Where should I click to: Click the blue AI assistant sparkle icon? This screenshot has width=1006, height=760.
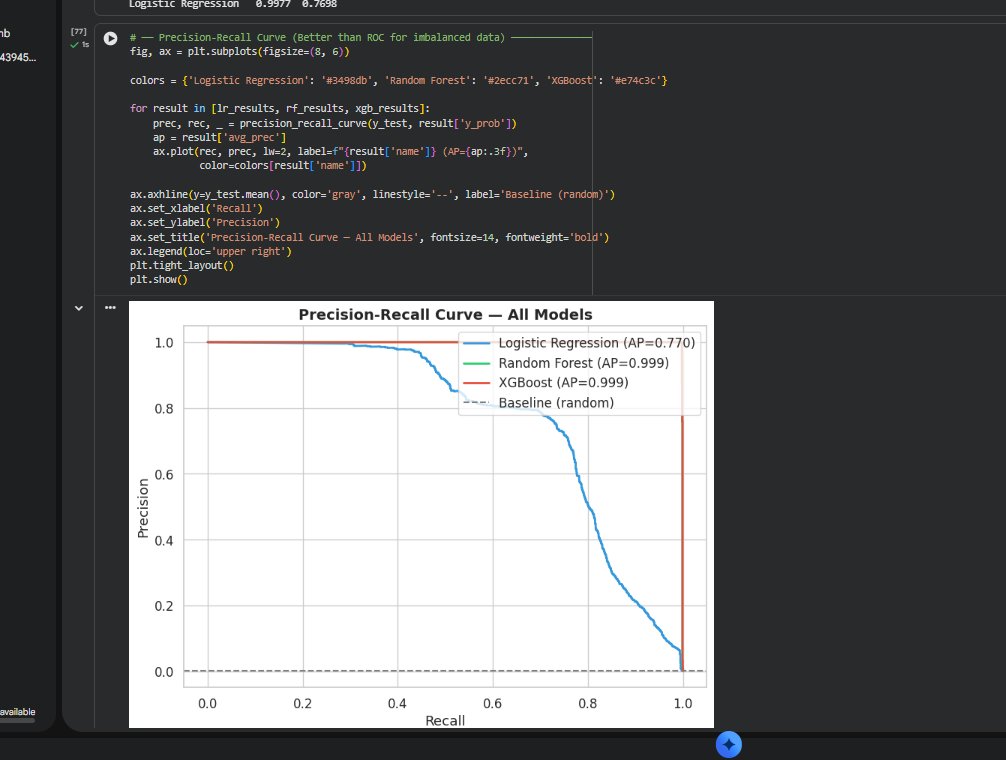(x=729, y=744)
